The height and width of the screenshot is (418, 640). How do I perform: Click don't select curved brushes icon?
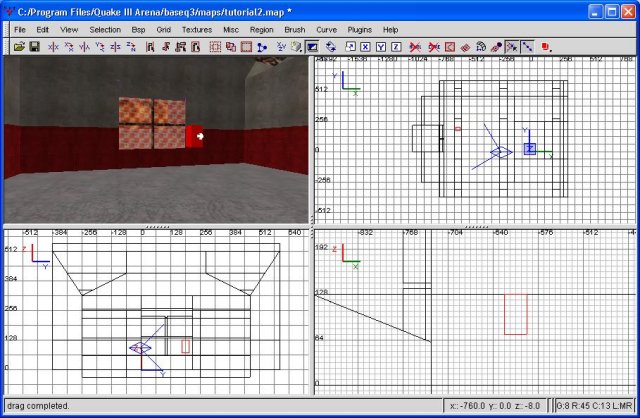(434, 47)
